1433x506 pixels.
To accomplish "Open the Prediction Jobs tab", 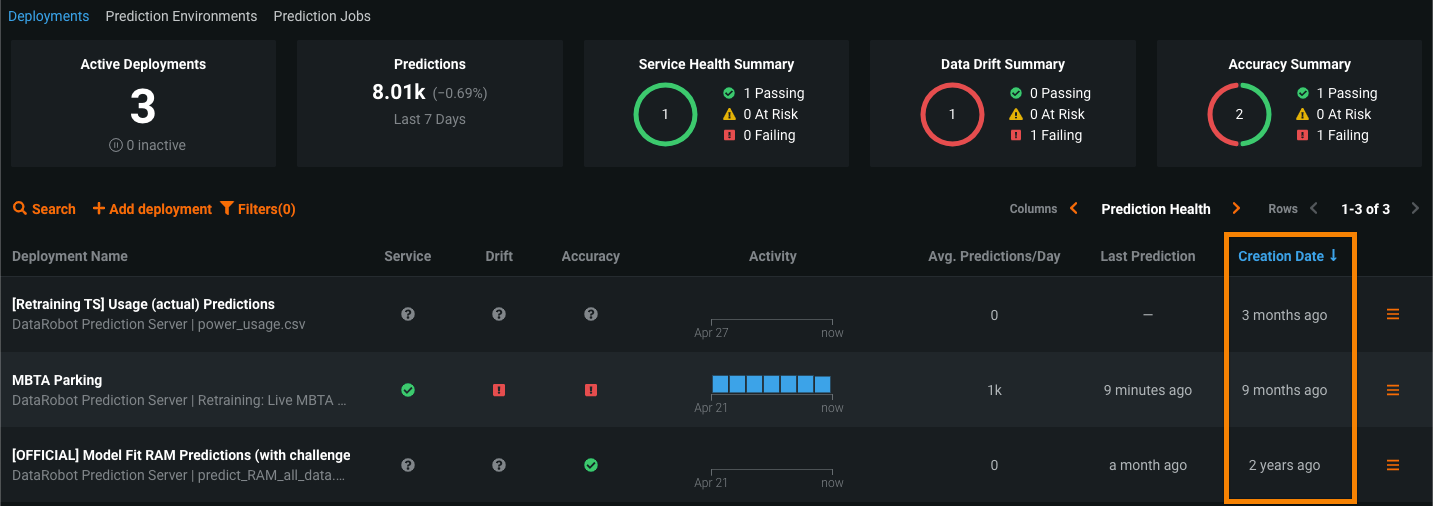I will tap(322, 16).
